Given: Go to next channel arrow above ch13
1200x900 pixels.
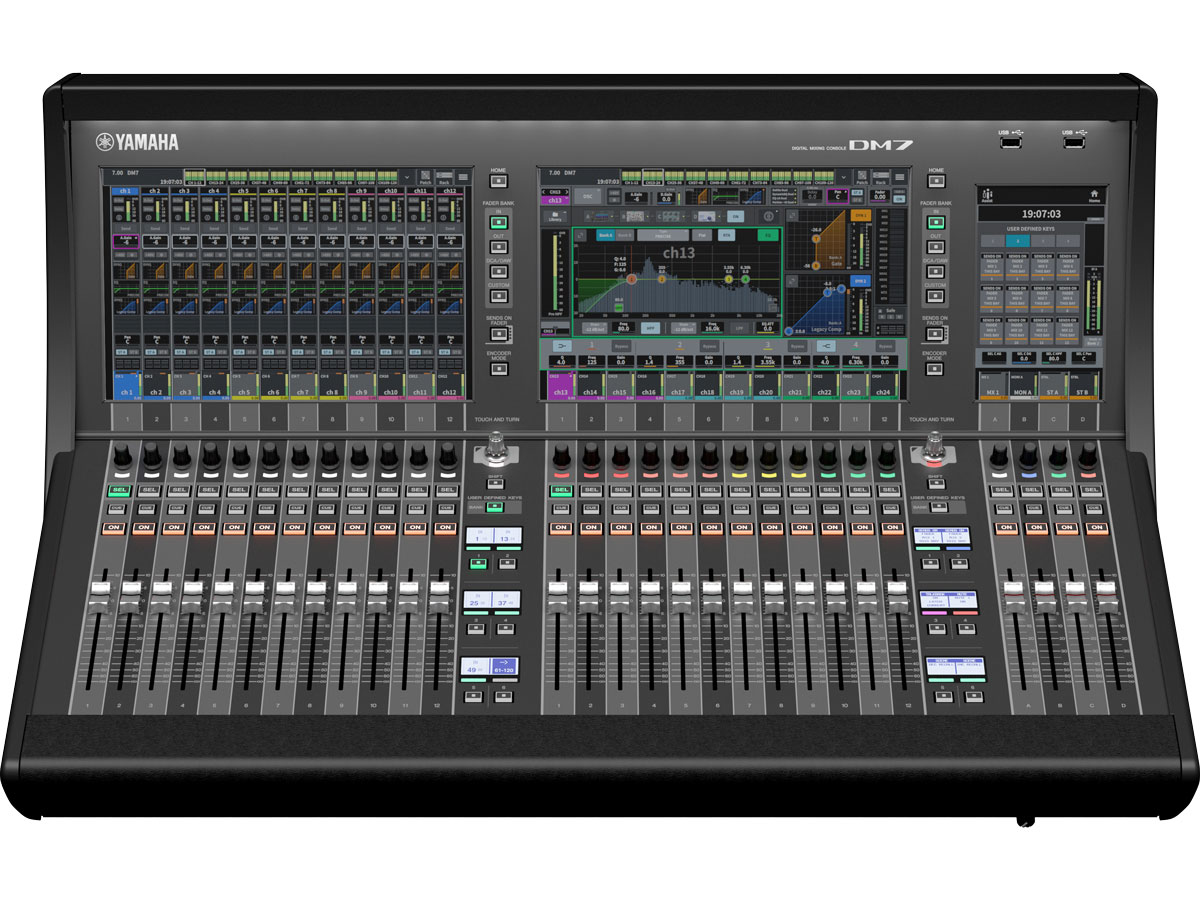Looking at the screenshot, I should click(567, 192).
